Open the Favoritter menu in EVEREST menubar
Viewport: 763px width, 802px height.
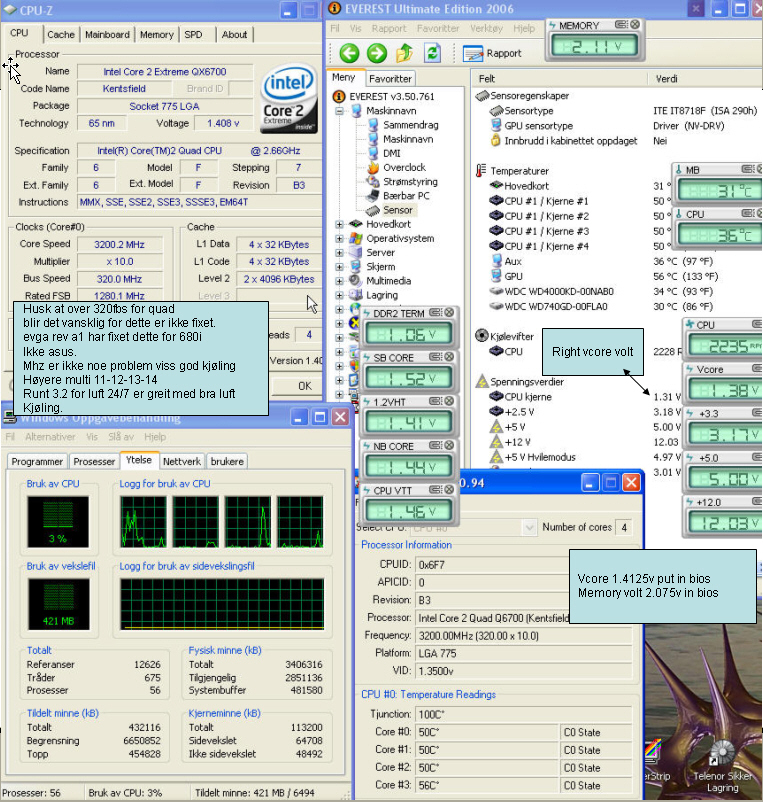click(x=438, y=29)
